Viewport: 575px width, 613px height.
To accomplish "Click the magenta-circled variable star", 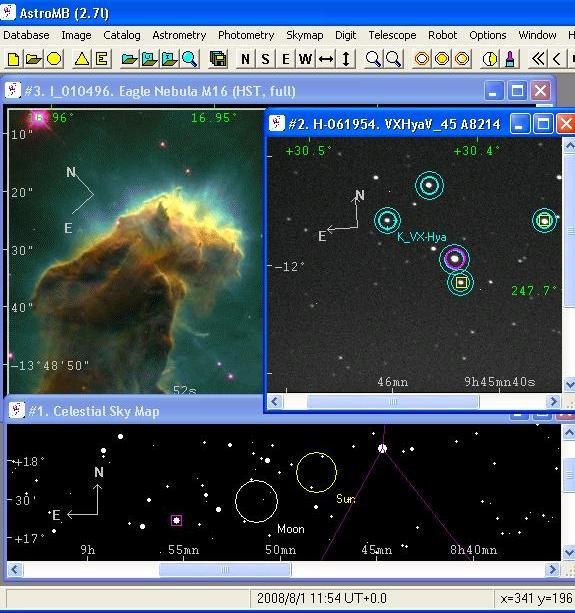I will pos(454,258).
